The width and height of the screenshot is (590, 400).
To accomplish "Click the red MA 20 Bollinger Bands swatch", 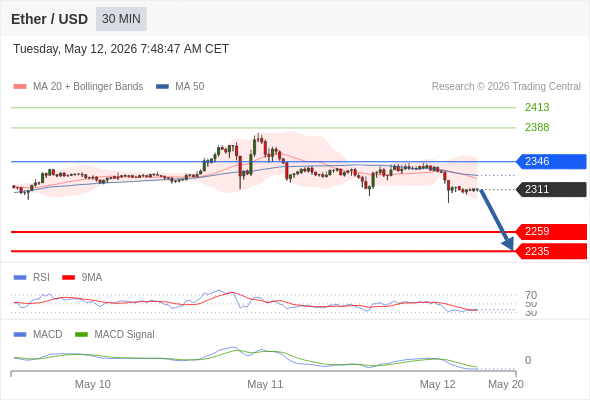I will tap(20, 87).
